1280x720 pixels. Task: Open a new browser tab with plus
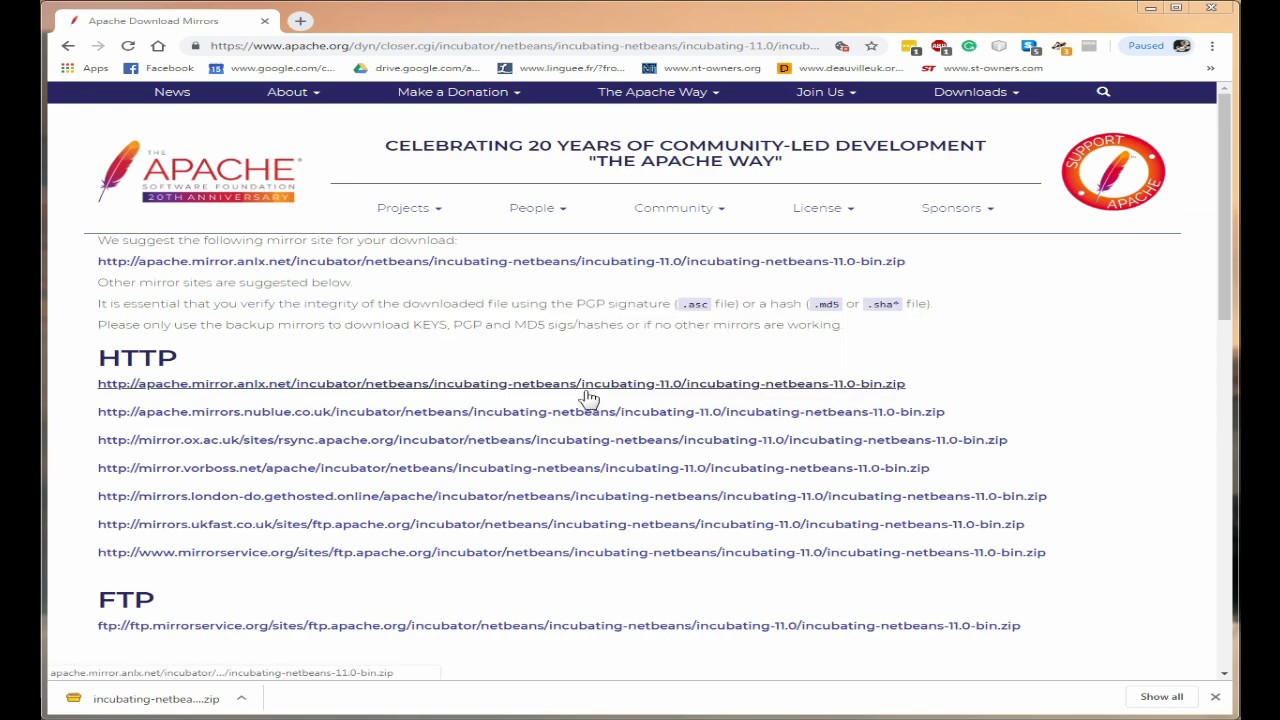point(300,20)
